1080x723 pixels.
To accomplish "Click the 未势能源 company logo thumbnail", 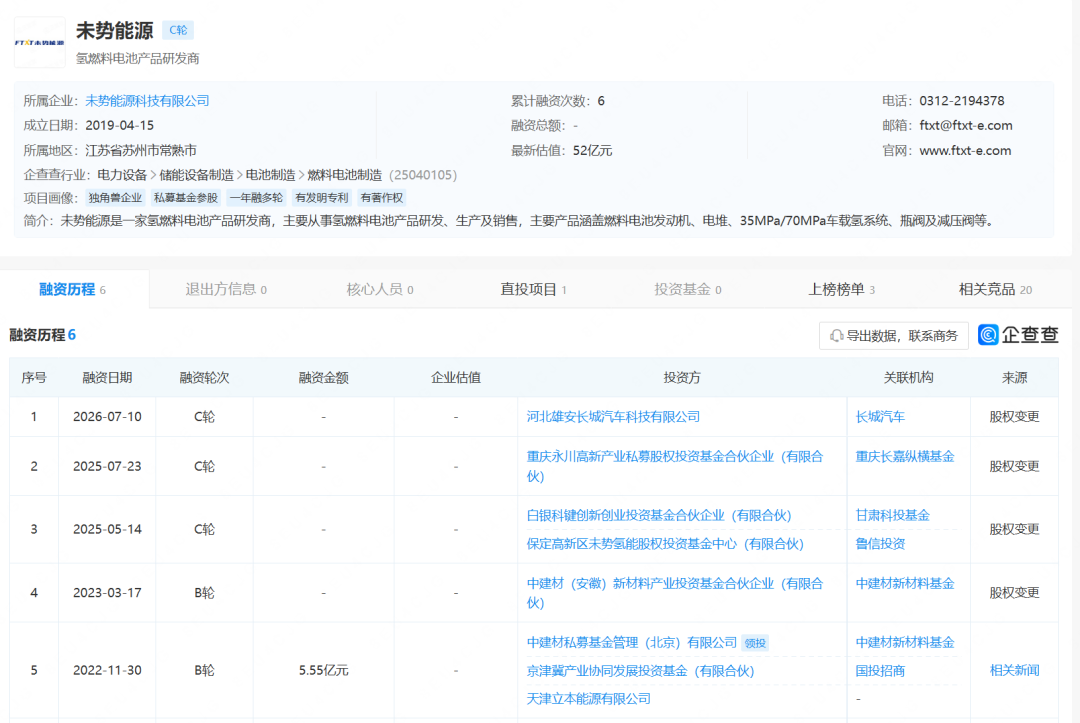I will [x=39, y=42].
